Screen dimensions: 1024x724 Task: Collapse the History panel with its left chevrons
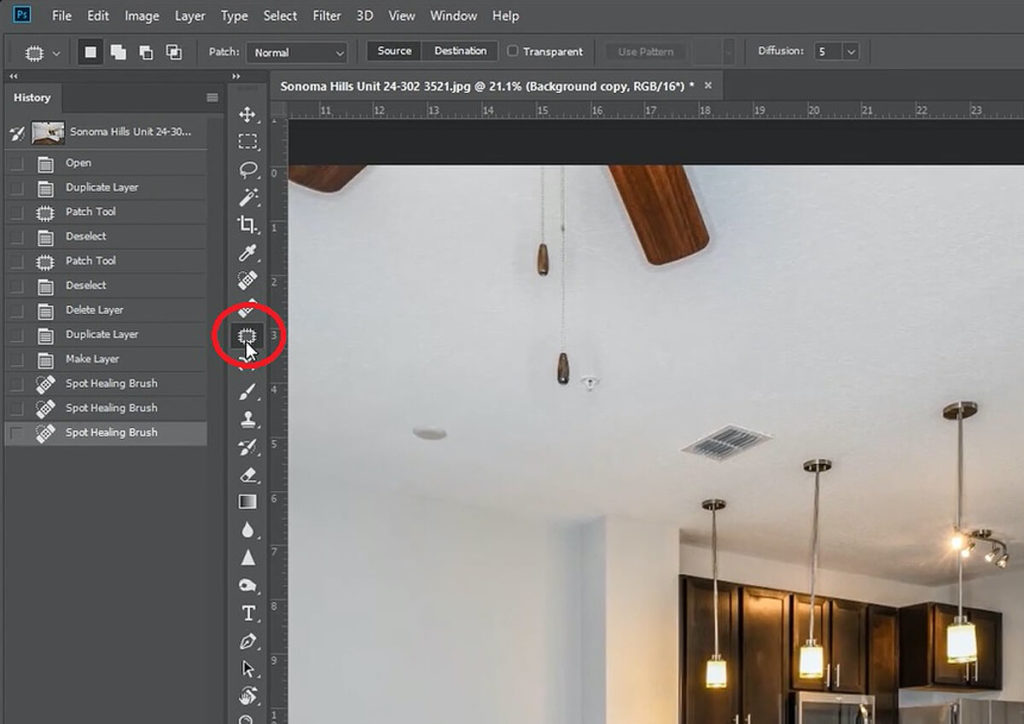pos(13,76)
